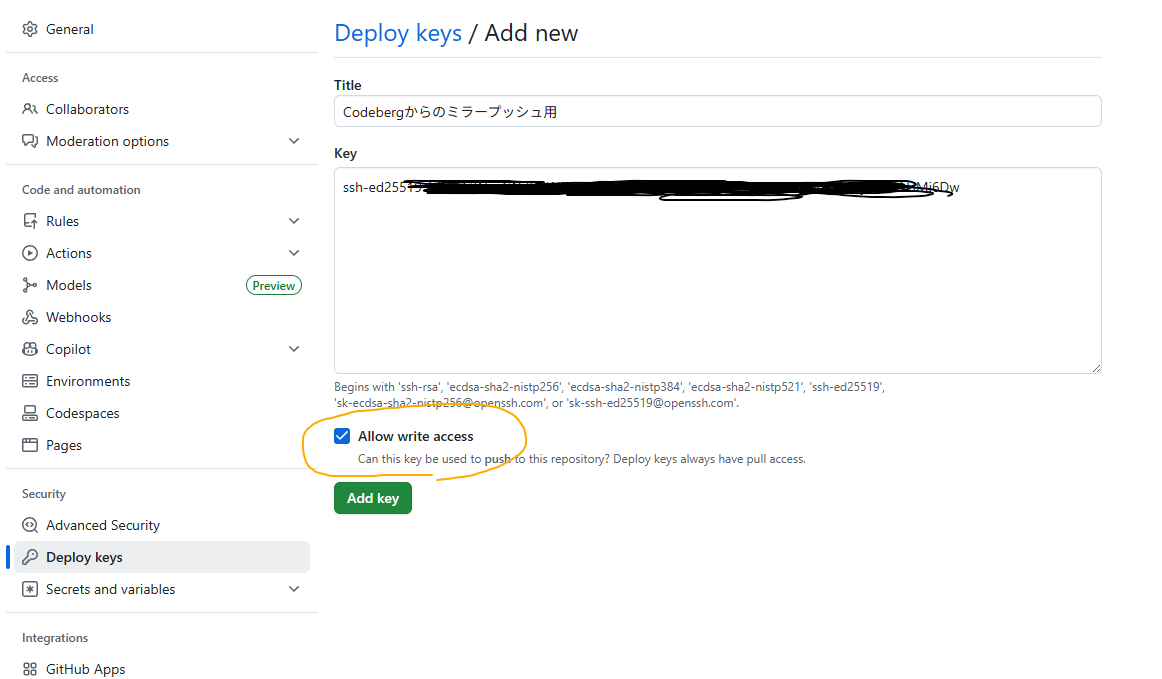Open GitHub Apps settings

pyautogui.click(x=85, y=669)
